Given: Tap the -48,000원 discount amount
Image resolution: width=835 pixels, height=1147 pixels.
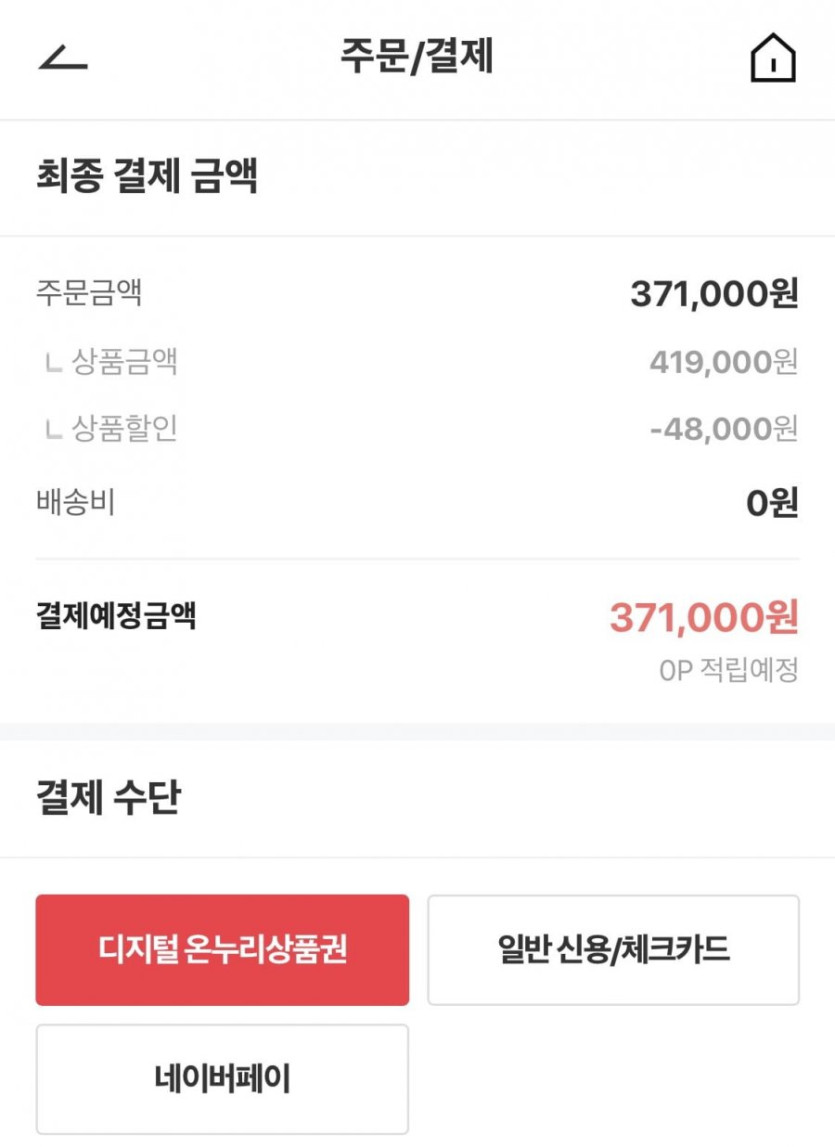Looking at the screenshot, I should 723,429.
